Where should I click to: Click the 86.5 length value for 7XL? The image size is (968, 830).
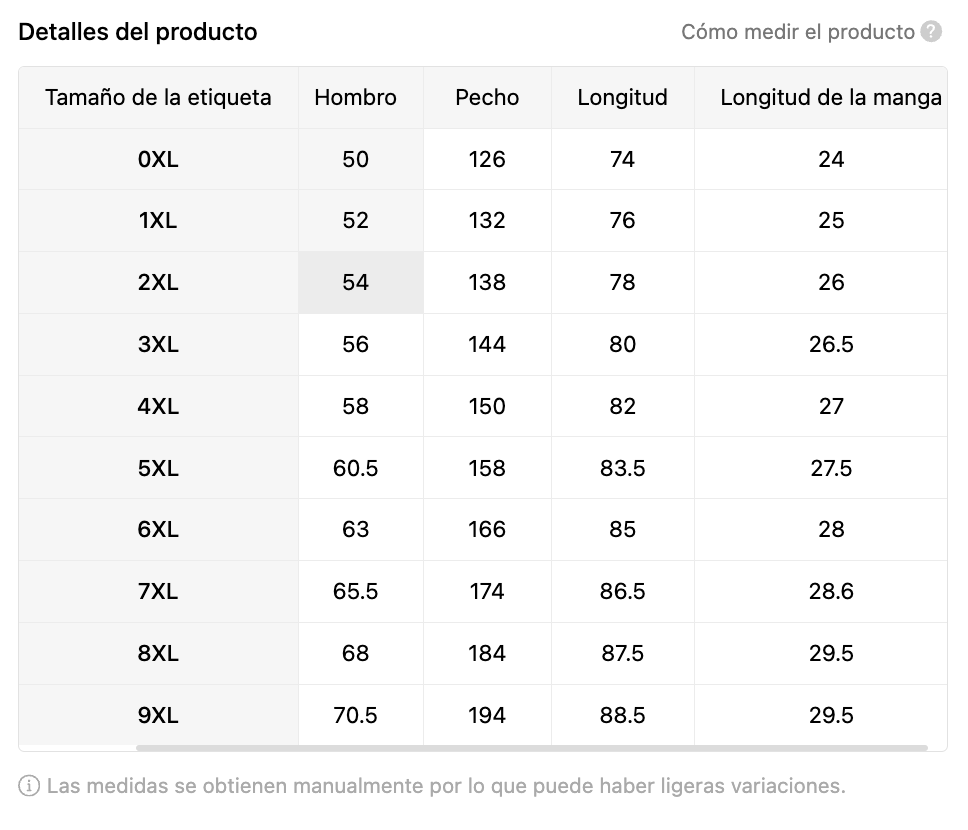point(622,592)
